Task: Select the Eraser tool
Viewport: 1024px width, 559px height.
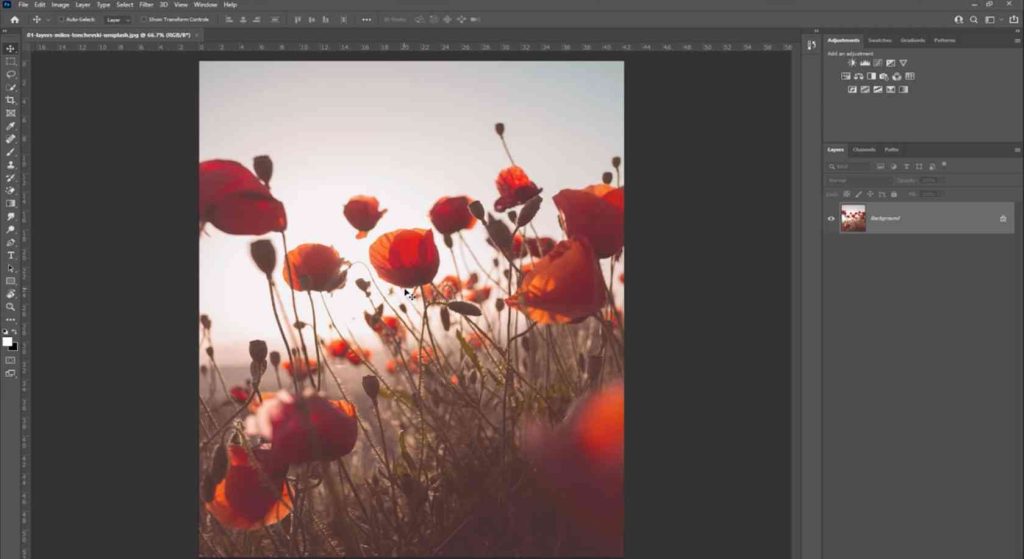Action: 10,191
